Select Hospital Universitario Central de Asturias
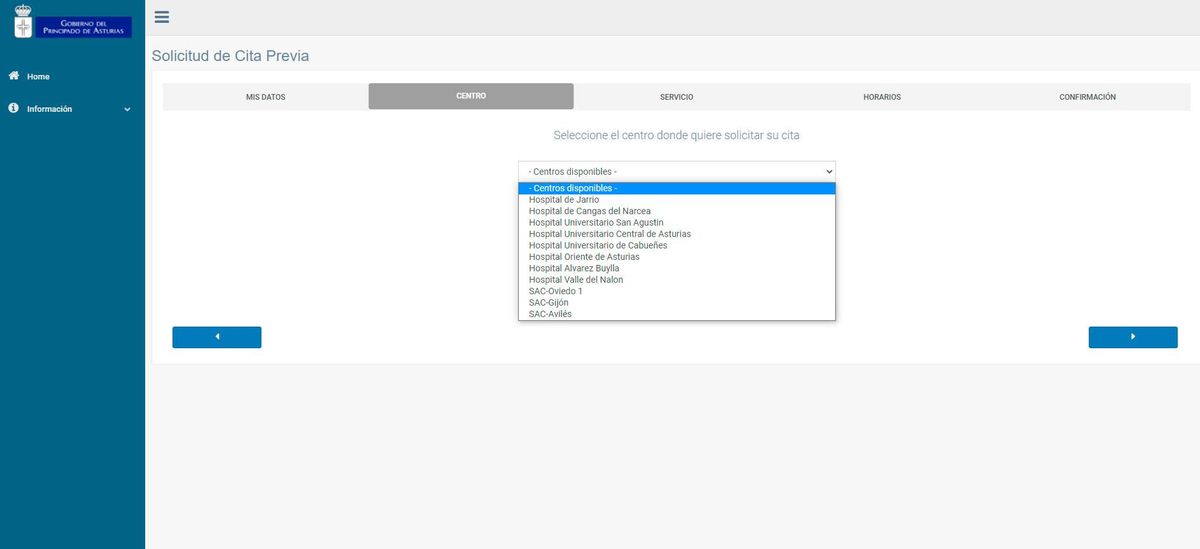1200x549 pixels. pos(609,234)
